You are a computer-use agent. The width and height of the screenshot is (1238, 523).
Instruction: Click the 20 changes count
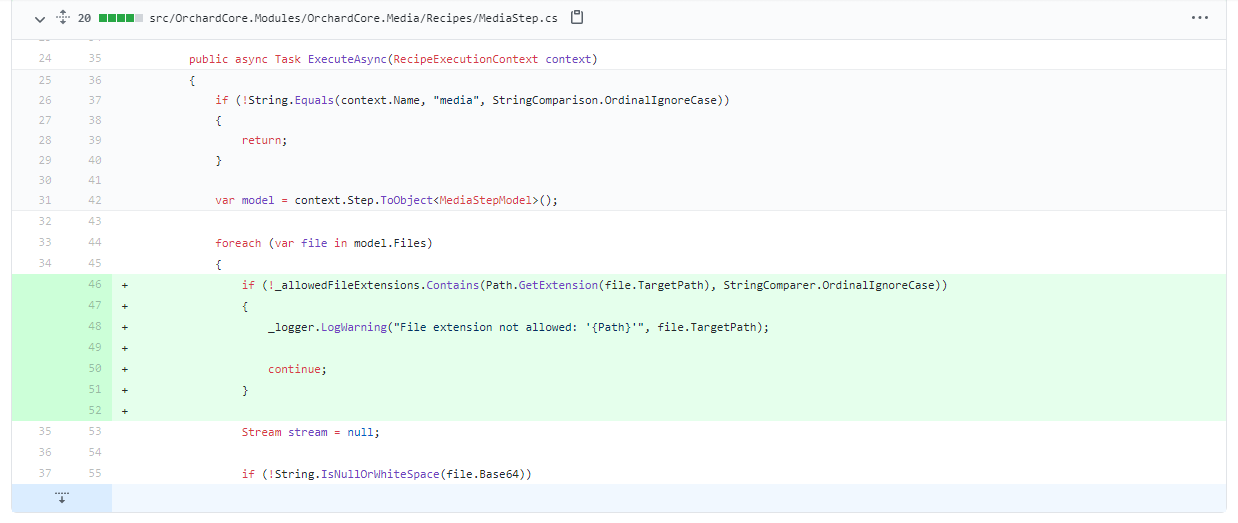coord(84,18)
